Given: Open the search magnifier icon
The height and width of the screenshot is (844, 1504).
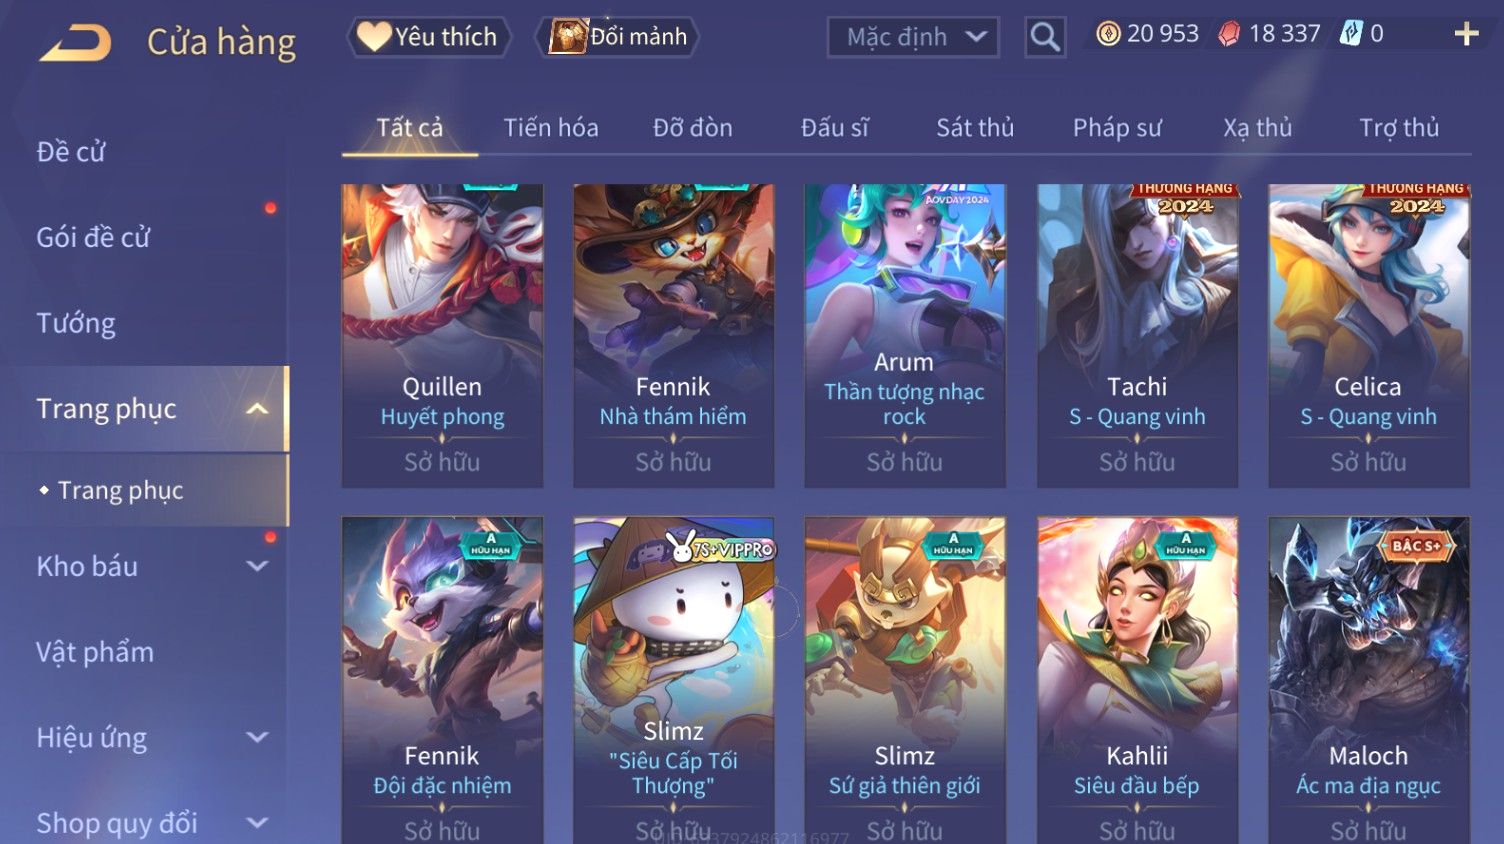Looking at the screenshot, I should [x=1045, y=37].
